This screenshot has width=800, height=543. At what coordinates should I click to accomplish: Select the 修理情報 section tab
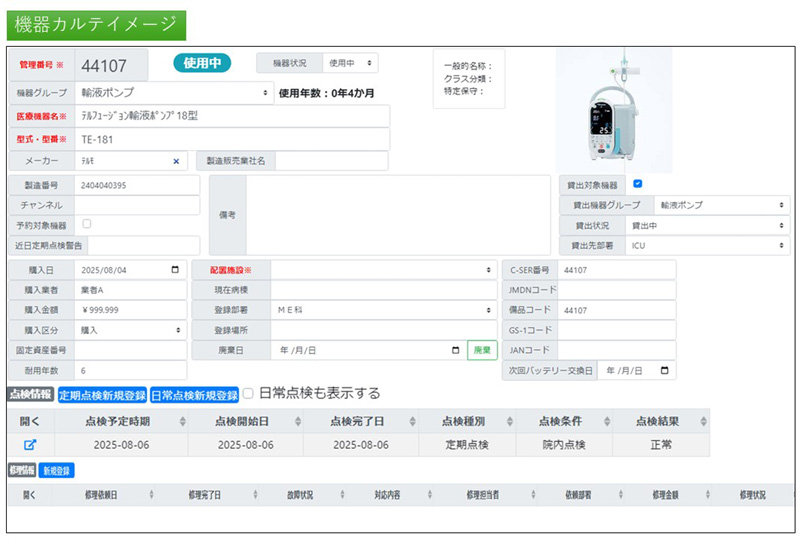21,469
